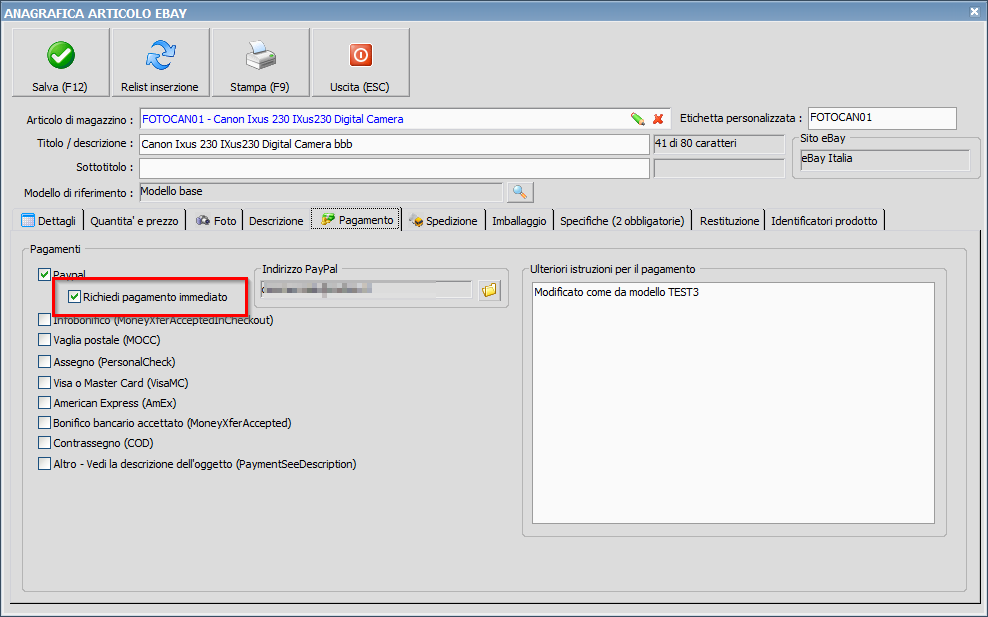This screenshot has height=617, width=988.
Task: Open Identificatori prodotto tab
Action: tap(824, 221)
